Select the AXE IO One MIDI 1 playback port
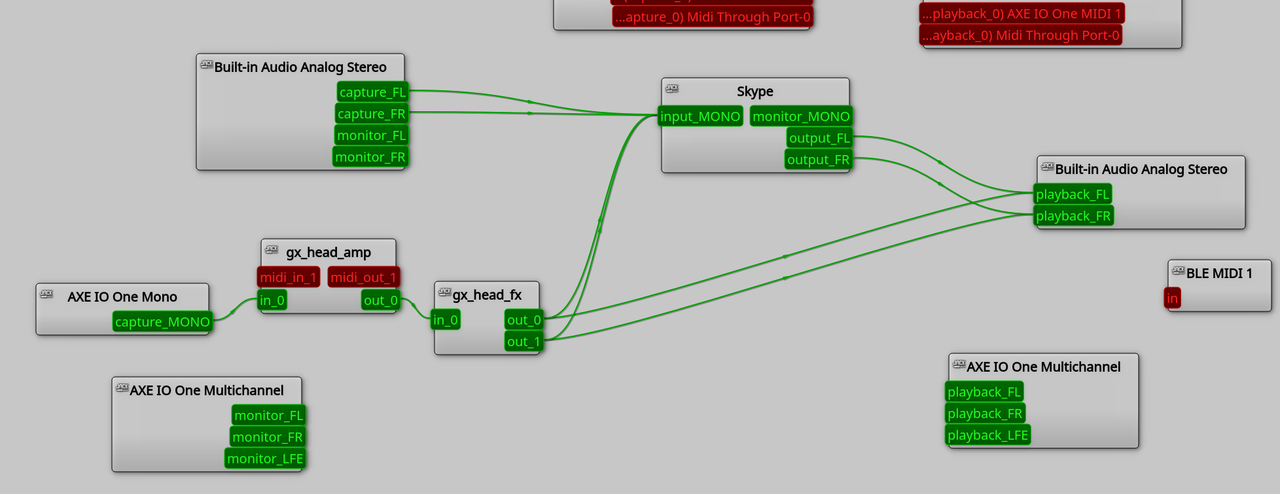Screen dimensions: 1280x494 pyautogui.click(x=1023, y=13)
